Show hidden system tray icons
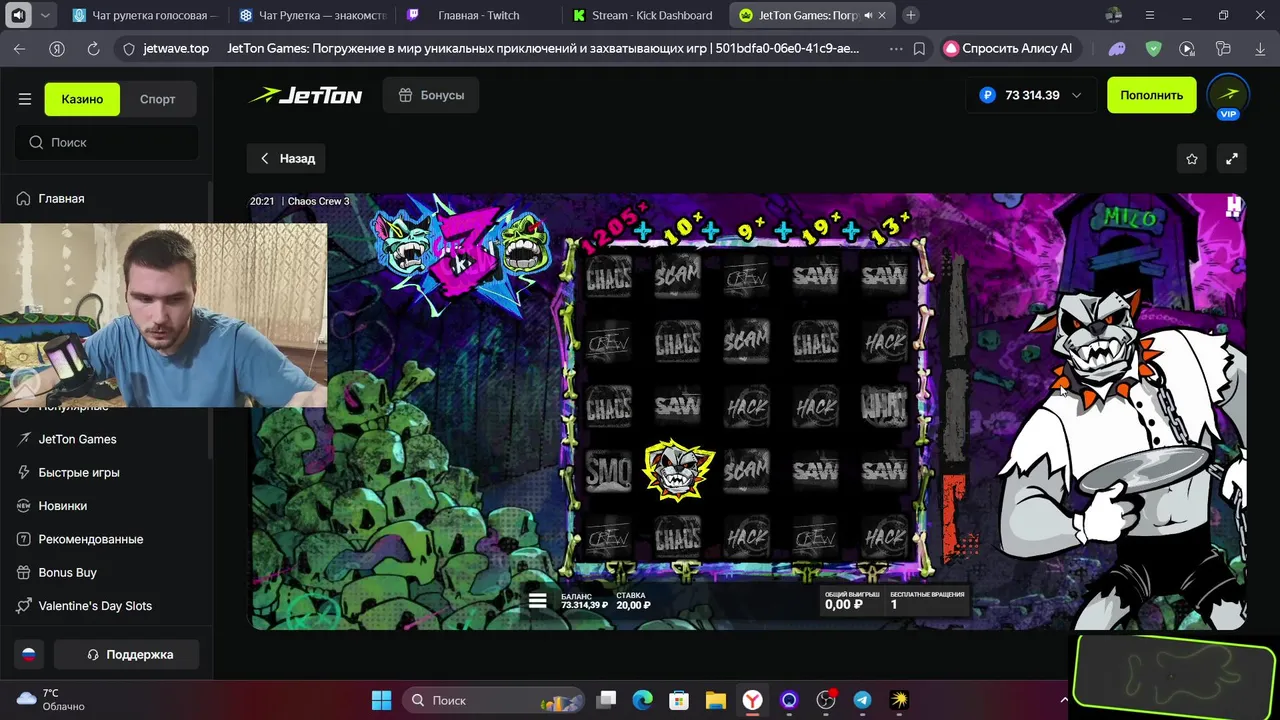The width and height of the screenshot is (1280, 720). click(x=1064, y=700)
